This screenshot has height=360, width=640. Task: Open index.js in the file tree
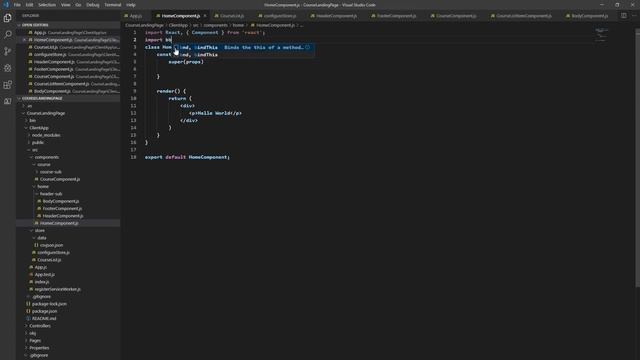pos(42,282)
